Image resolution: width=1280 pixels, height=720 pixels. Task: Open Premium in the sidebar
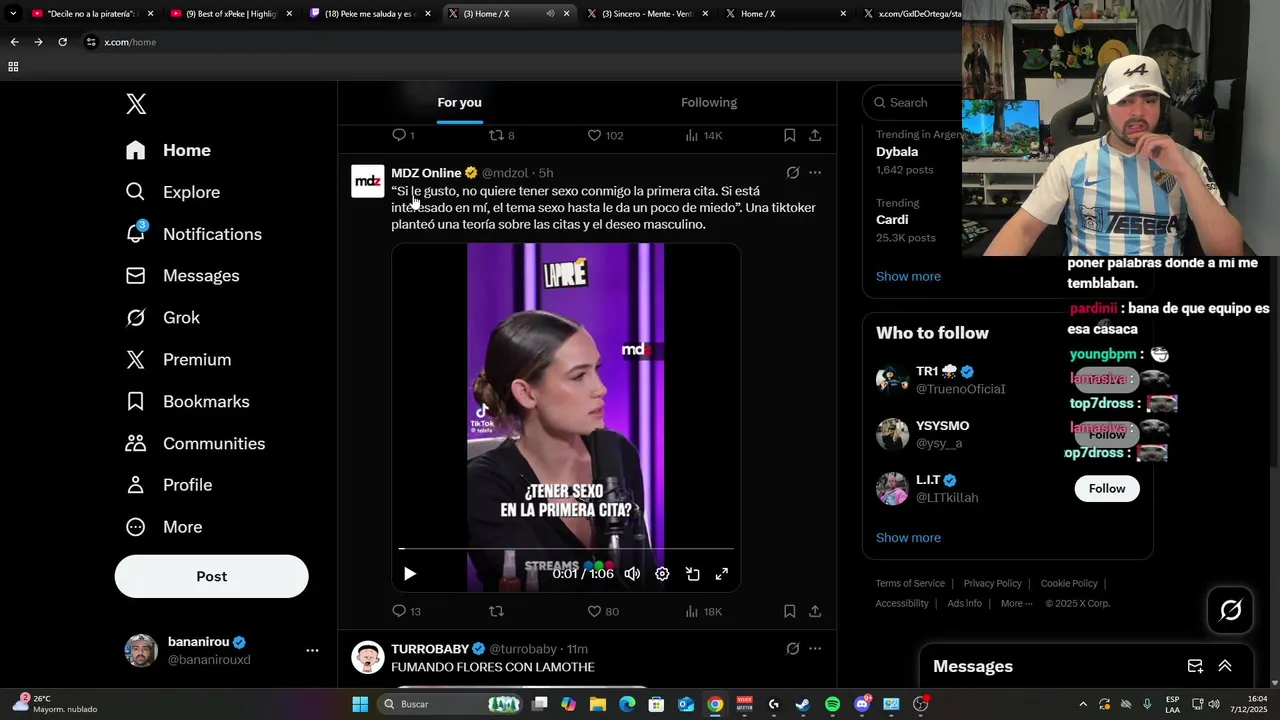pyautogui.click(x=178, y=360)
